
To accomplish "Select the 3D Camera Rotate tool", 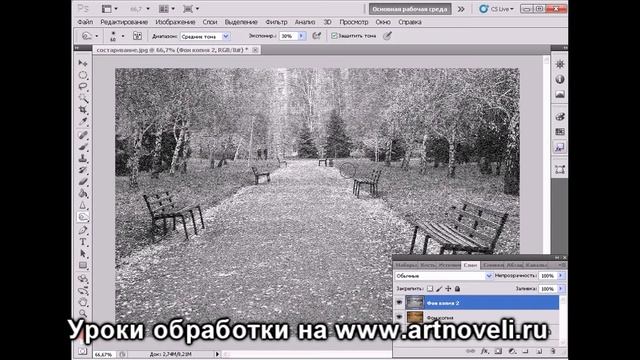I will tap(83, 291).
